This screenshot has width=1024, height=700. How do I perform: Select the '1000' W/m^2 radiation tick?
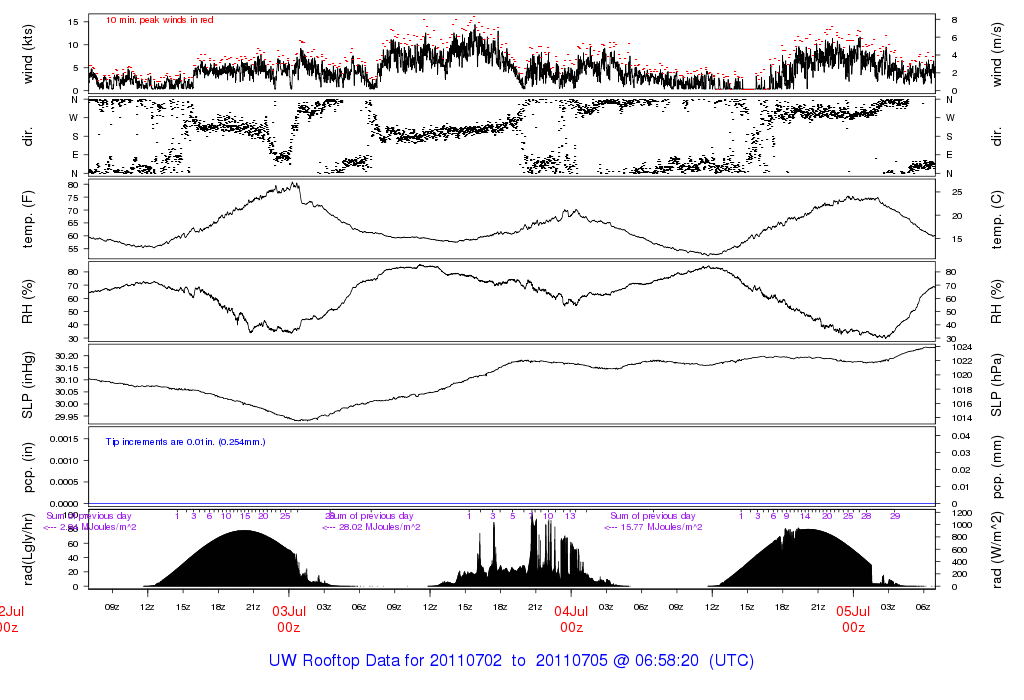pyautogui.click(x=961, y=525)
